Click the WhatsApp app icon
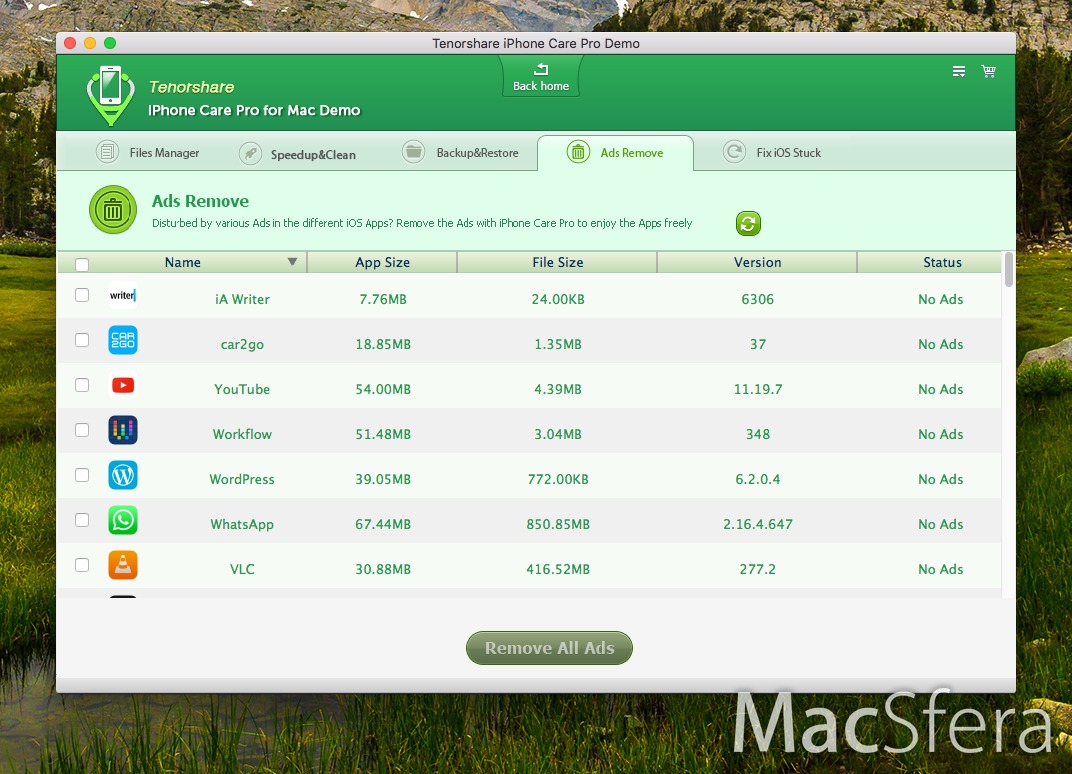The height and width of the screenshot is (774, 1072). click(123, 520)
